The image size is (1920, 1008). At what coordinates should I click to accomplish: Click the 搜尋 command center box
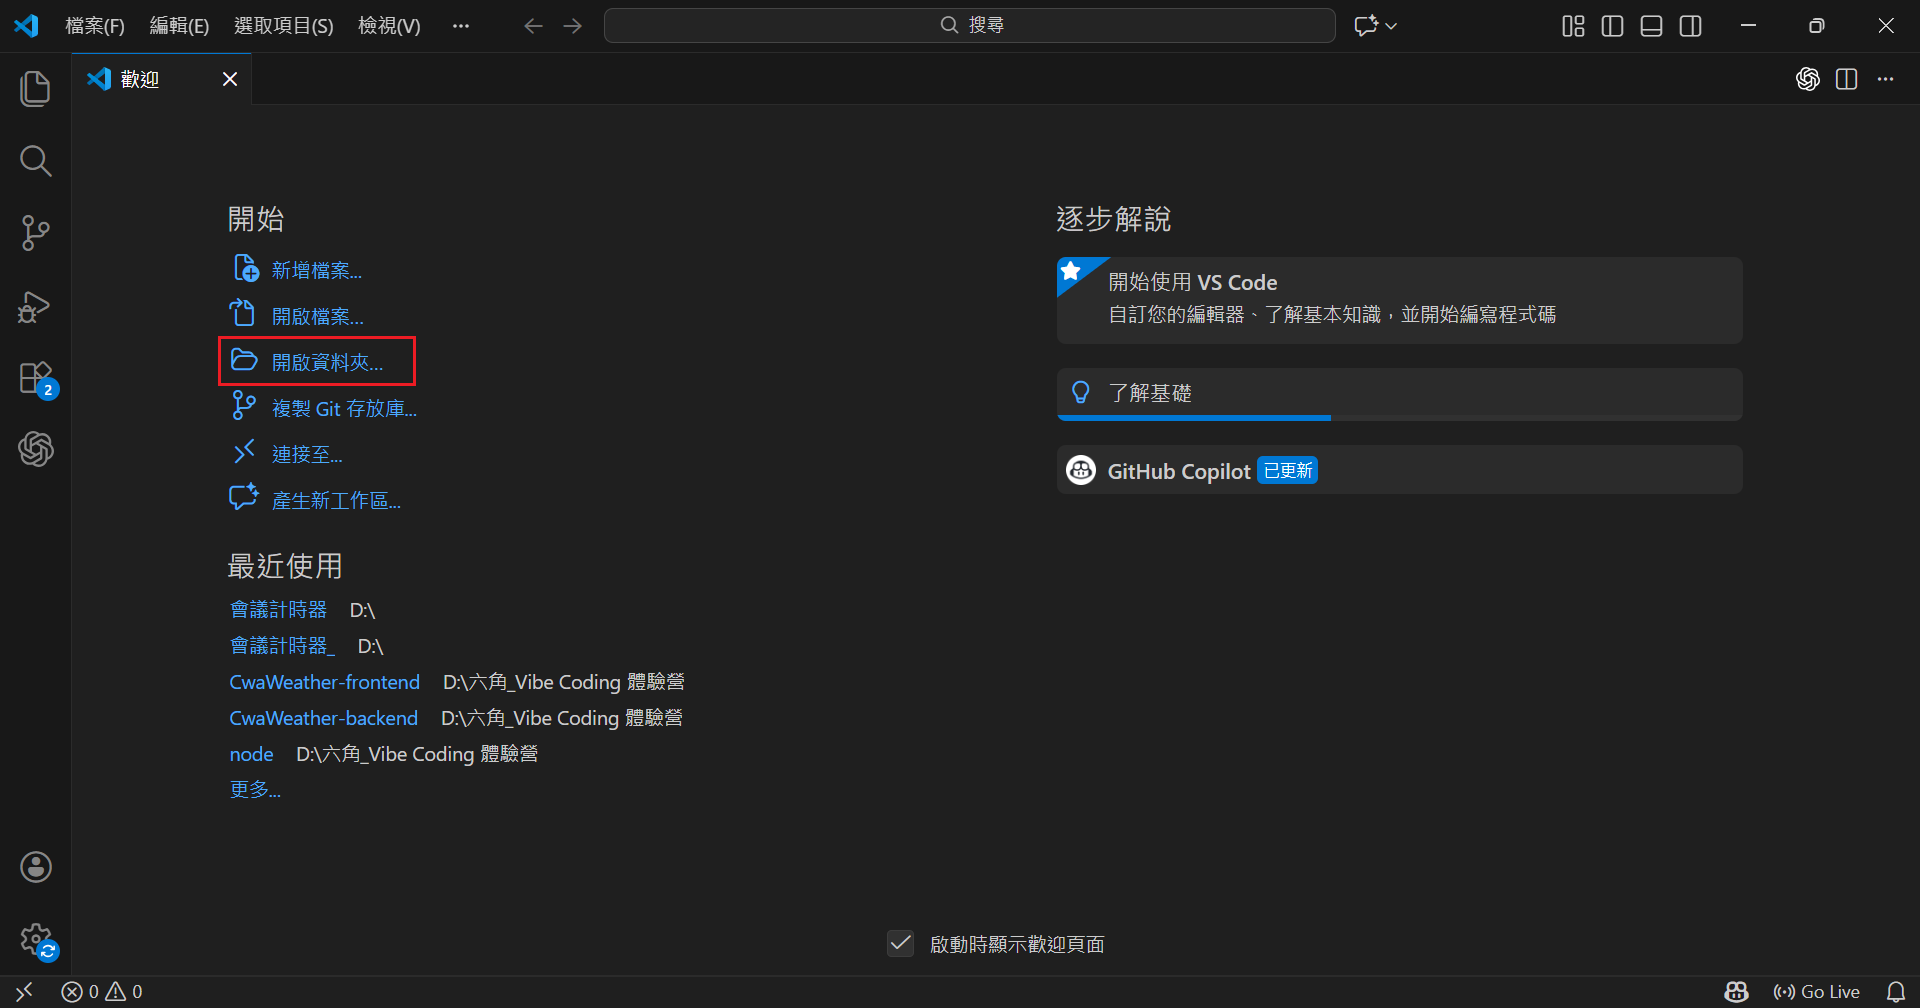[x=969, y=26]
